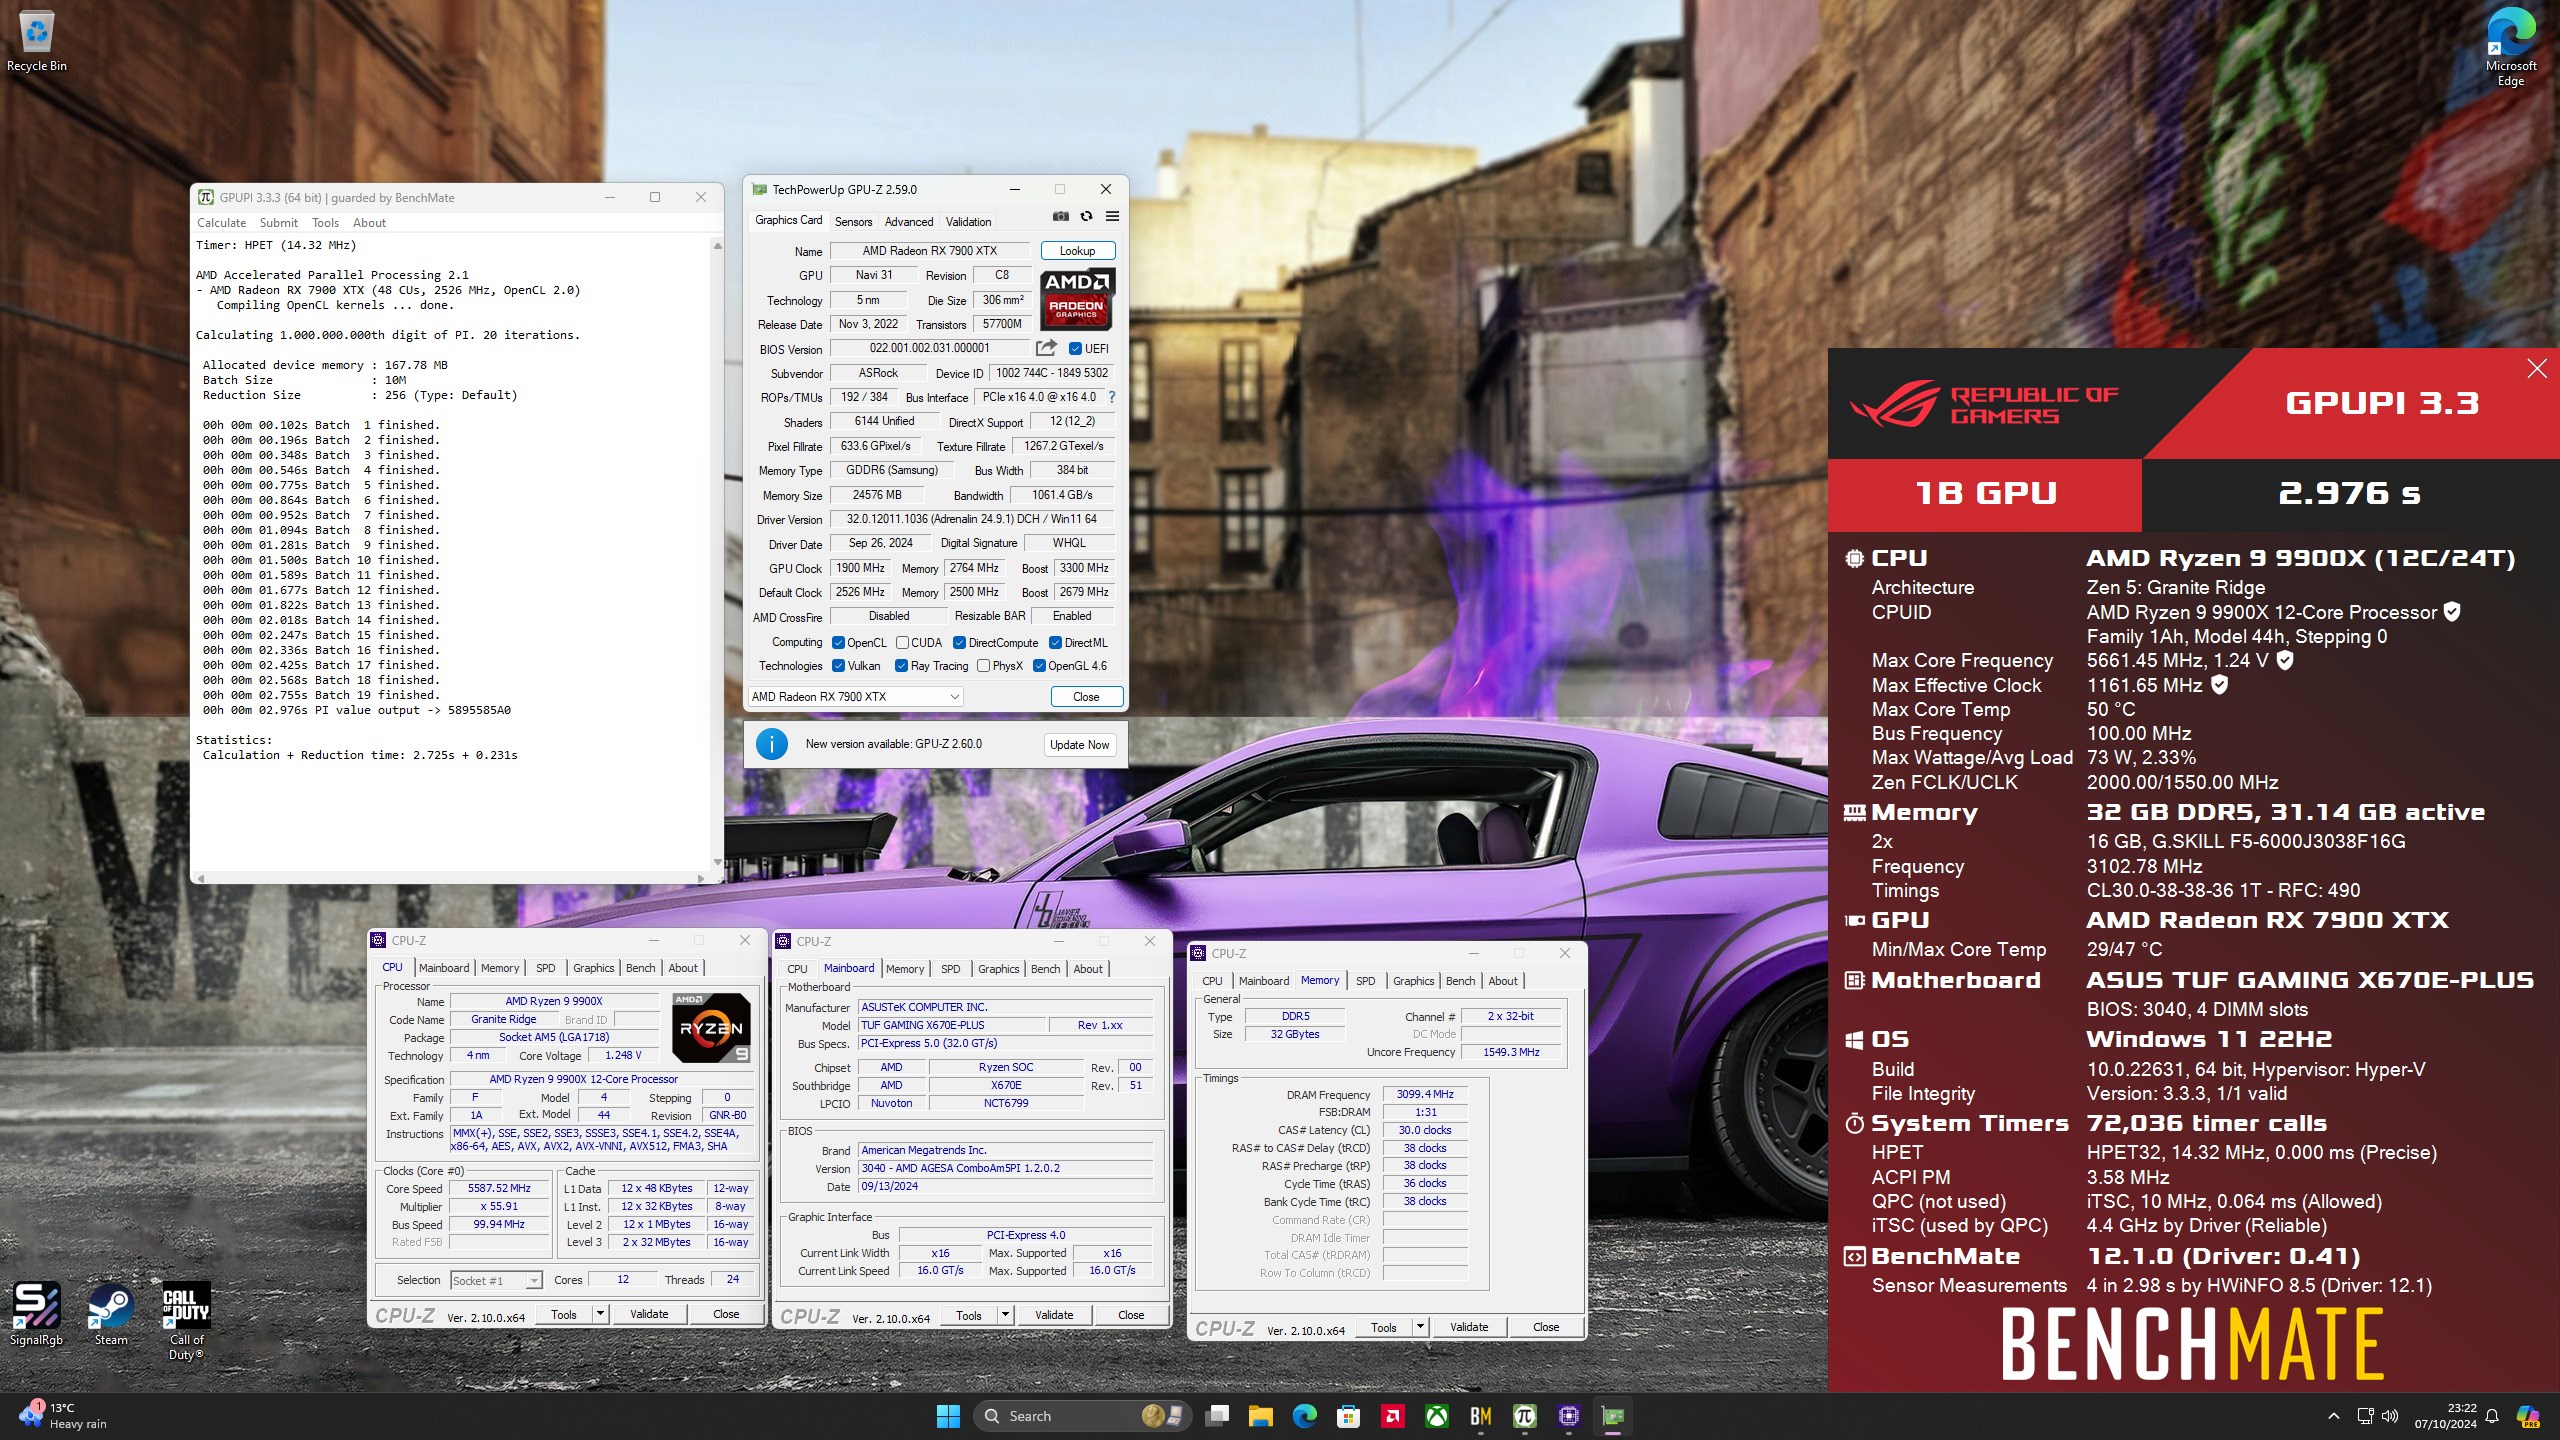
Task: Open GPU-Z hamburger menu
Action: point(1112,216)
